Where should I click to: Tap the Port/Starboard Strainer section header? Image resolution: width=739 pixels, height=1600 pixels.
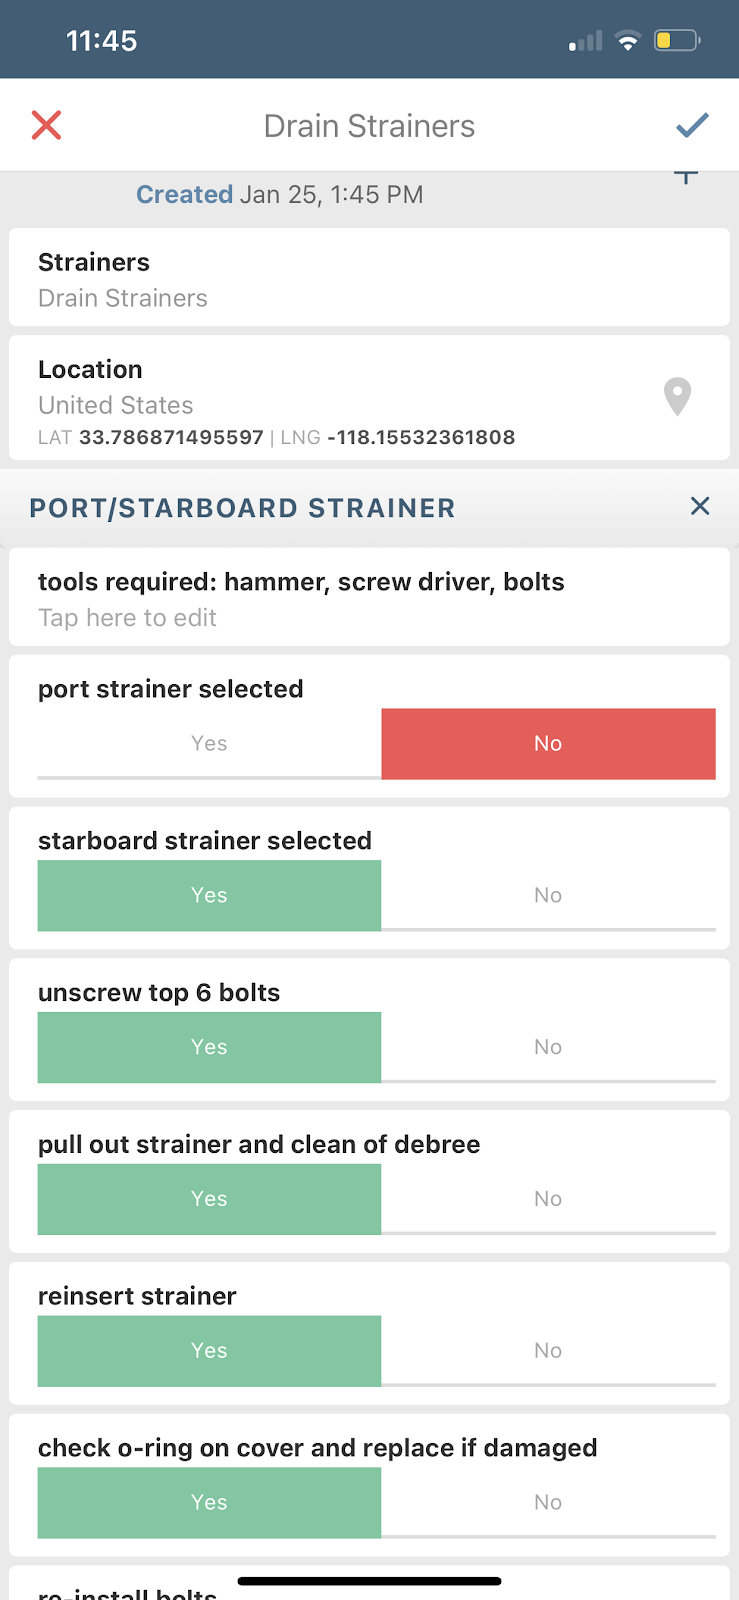tap(242, 508)
